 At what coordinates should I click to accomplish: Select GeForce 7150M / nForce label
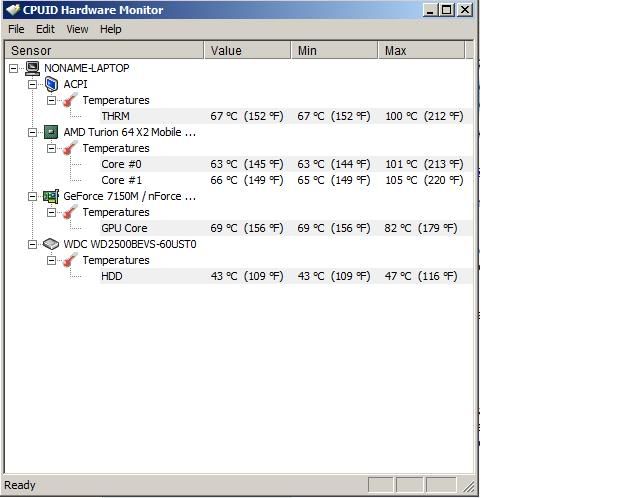(130, 196)
